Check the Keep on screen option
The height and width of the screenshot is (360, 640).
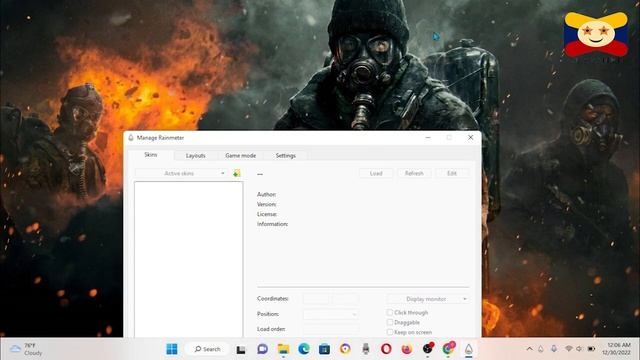coord(390,332)
